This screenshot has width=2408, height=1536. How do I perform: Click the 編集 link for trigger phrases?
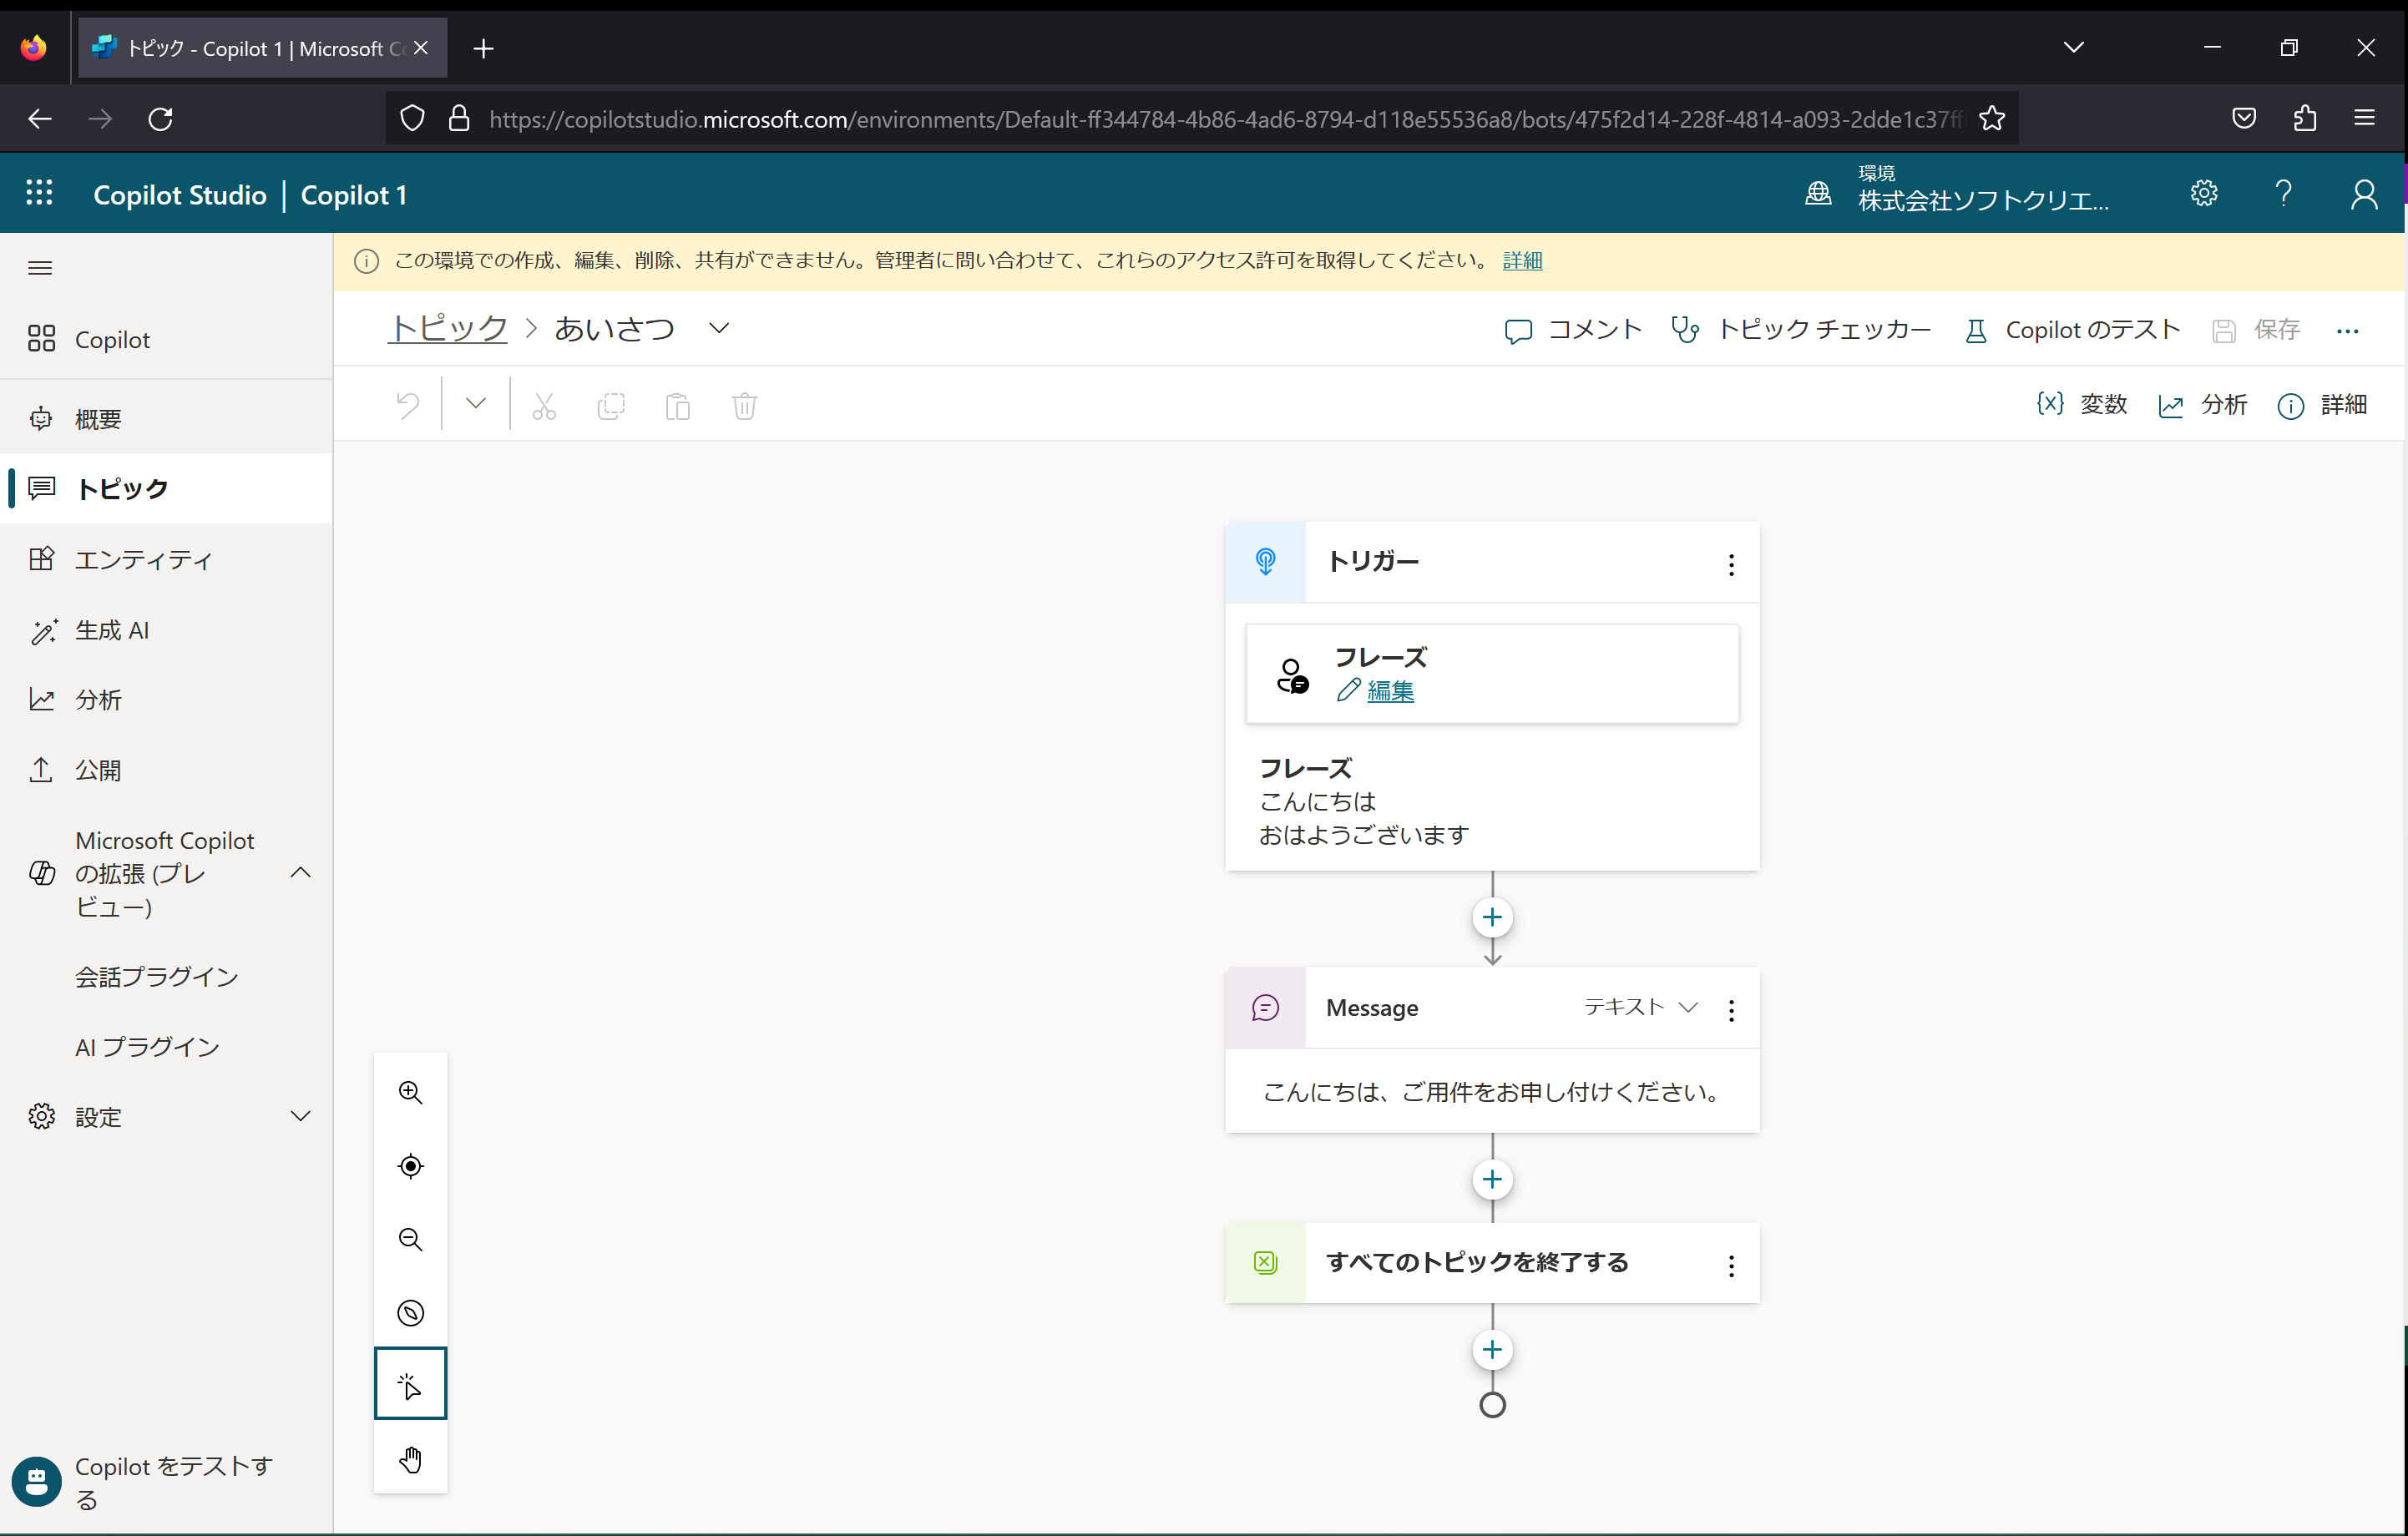point(1390,691)
